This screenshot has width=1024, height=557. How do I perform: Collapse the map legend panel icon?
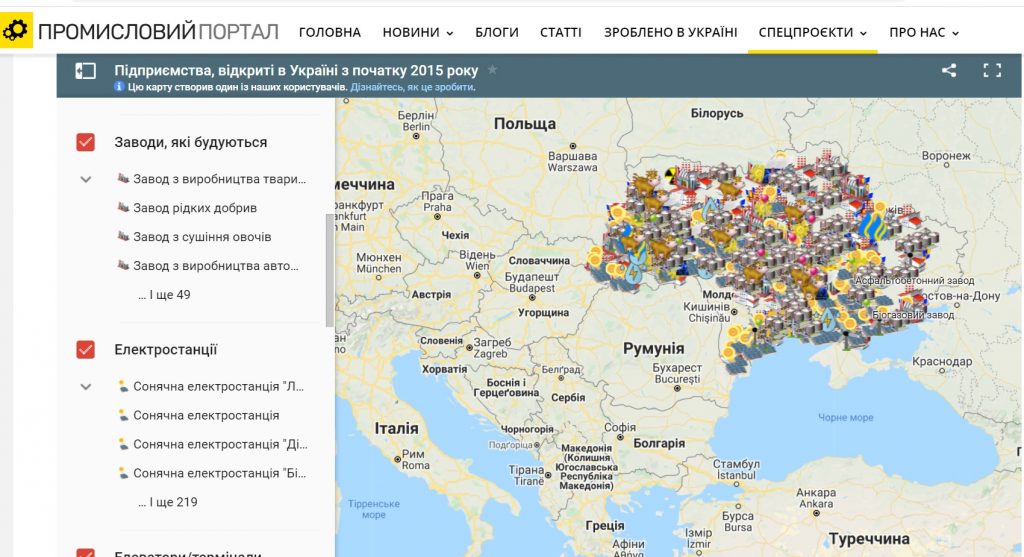tap(86, 71)
